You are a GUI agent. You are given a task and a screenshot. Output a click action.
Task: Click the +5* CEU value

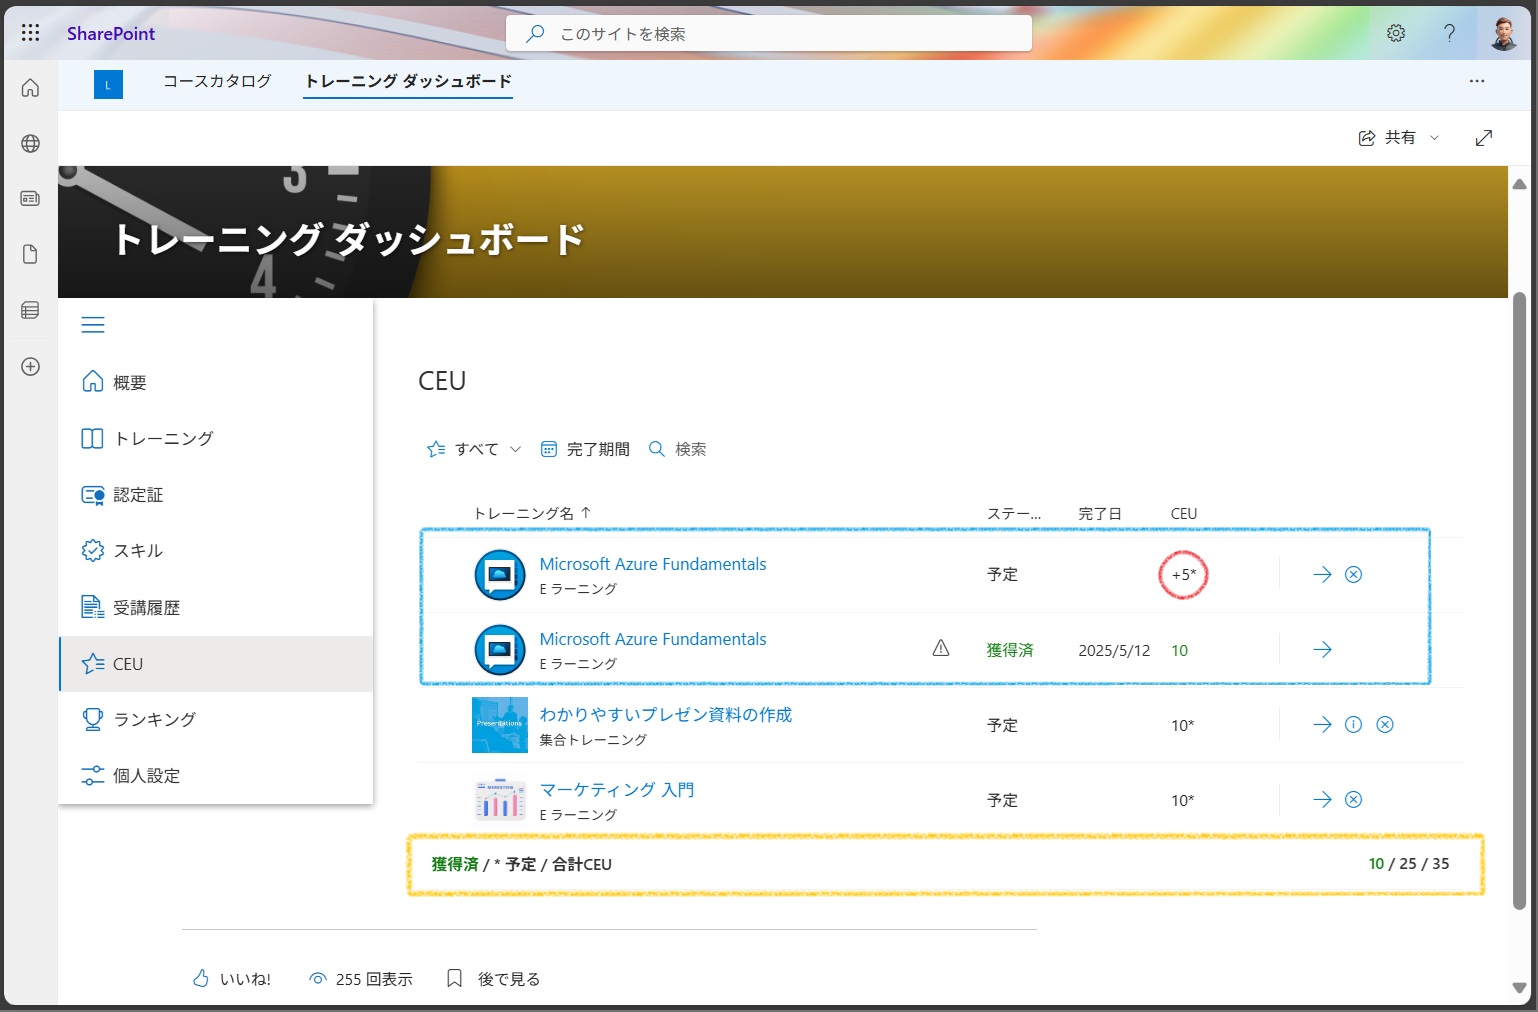[x=1184, y=575]
